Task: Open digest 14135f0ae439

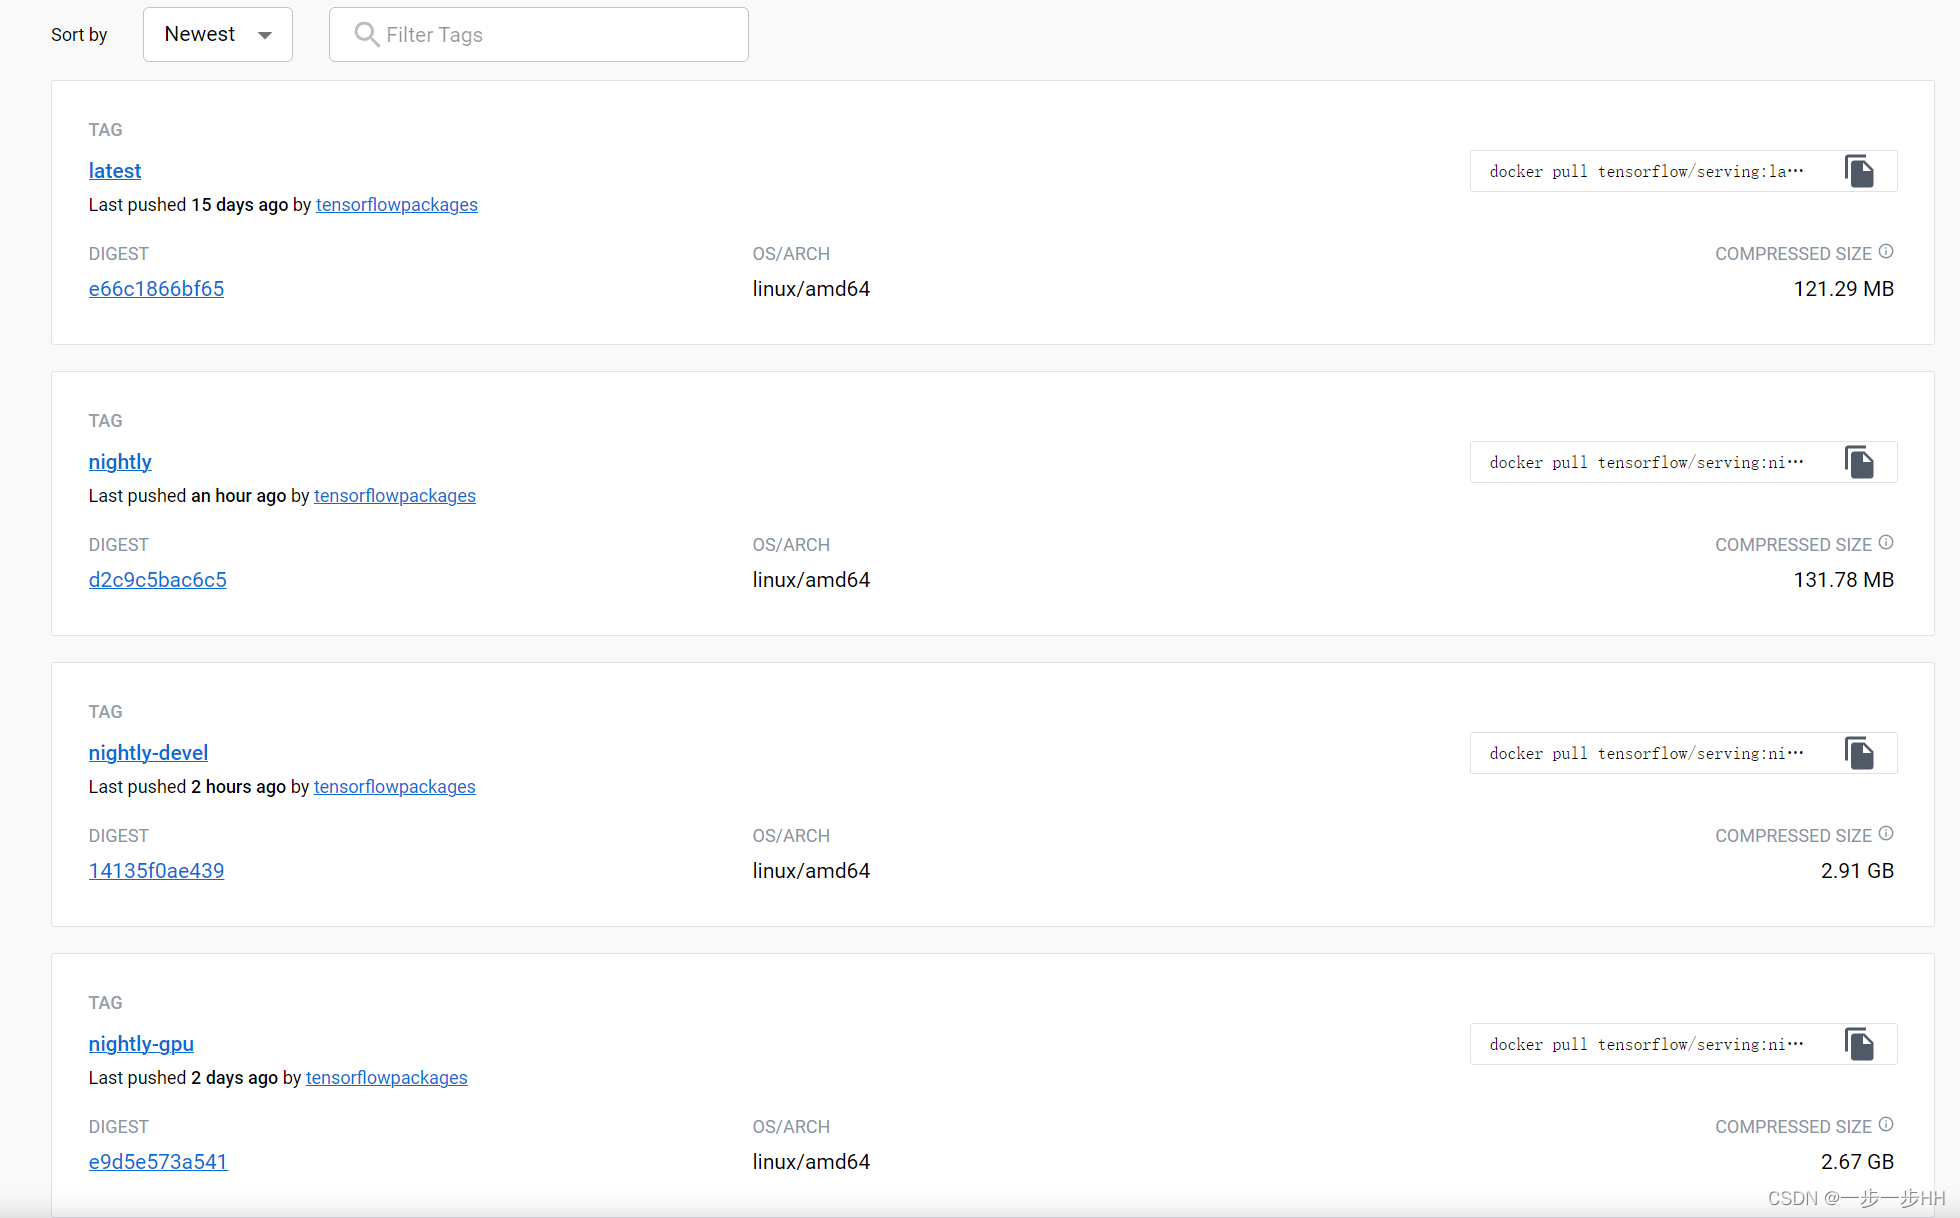Action: (x=156, y=871)
